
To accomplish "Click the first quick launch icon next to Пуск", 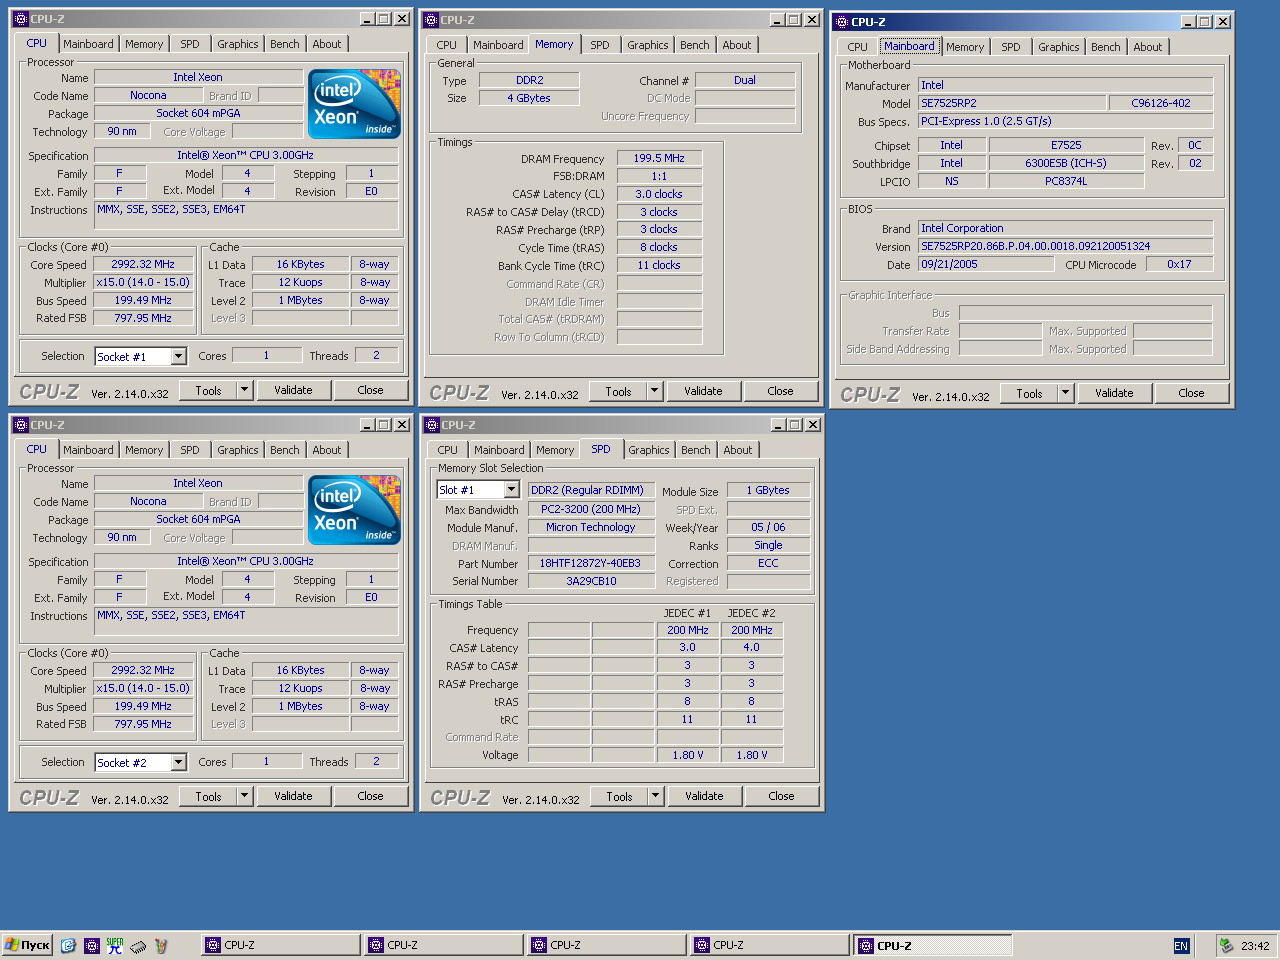I will pos(68,945).
